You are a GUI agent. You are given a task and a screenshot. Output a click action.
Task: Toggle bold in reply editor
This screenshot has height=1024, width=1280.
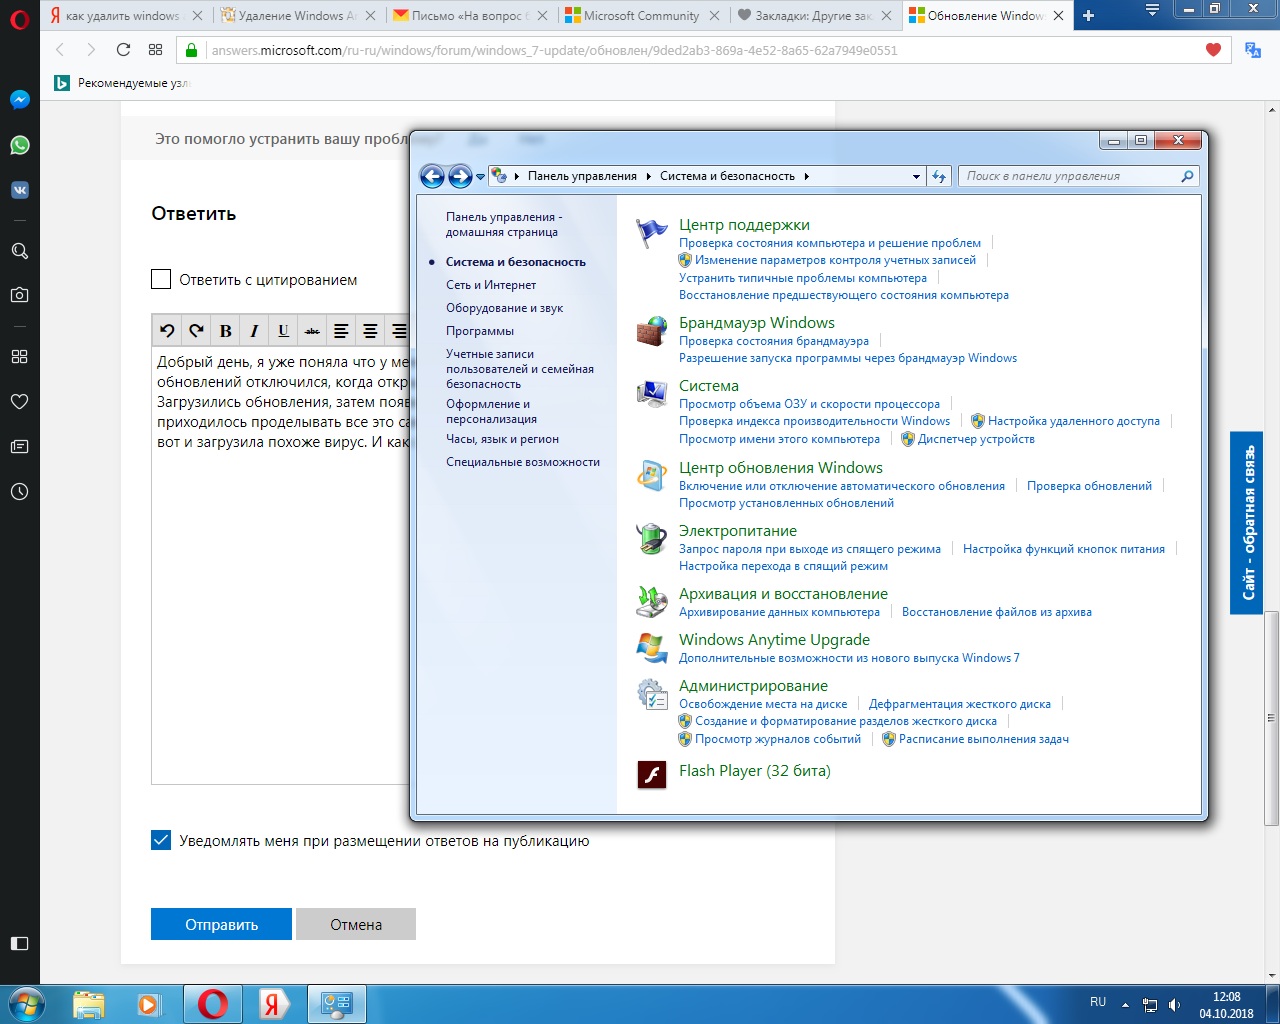pos(225,331)
